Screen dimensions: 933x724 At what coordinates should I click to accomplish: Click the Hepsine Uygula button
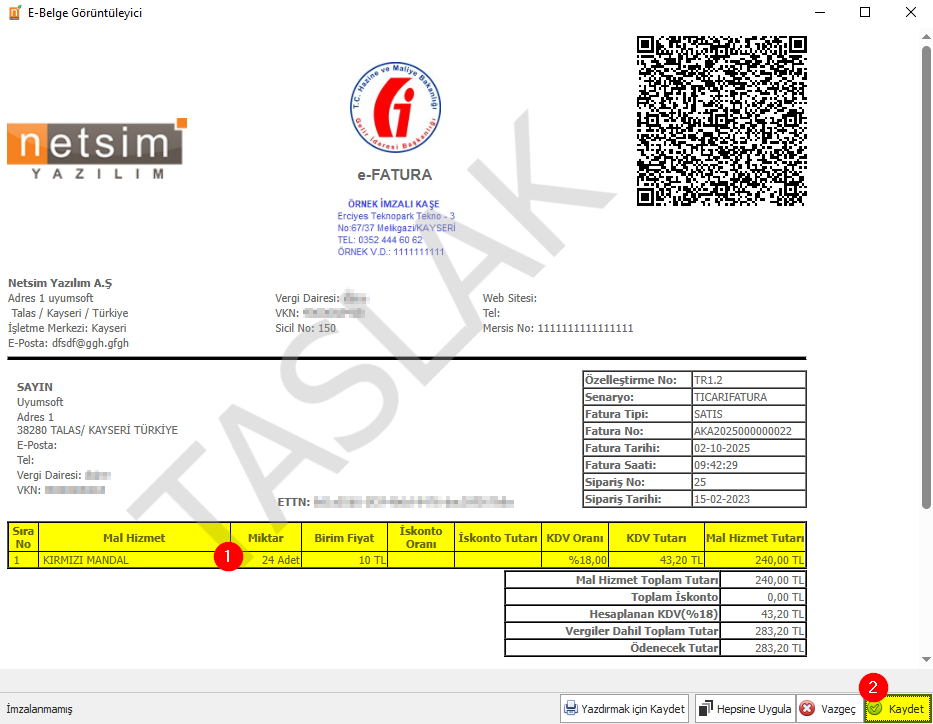[744, 709]
